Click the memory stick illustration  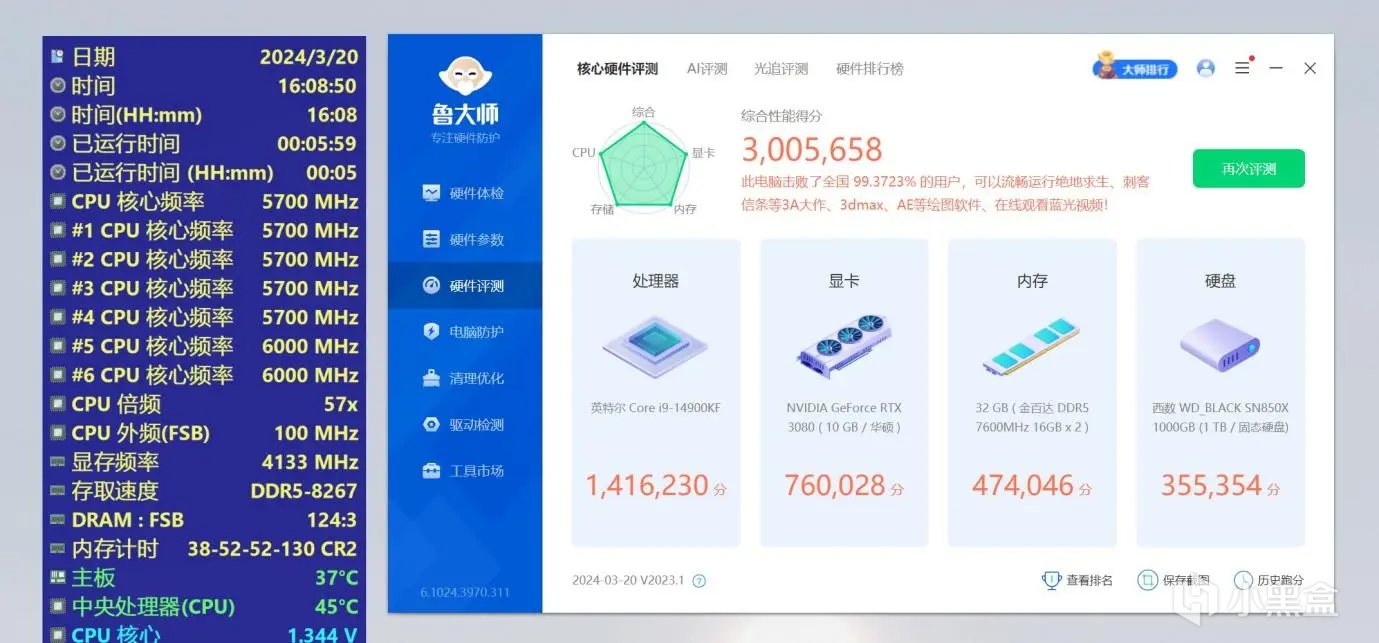point(1032,347)
